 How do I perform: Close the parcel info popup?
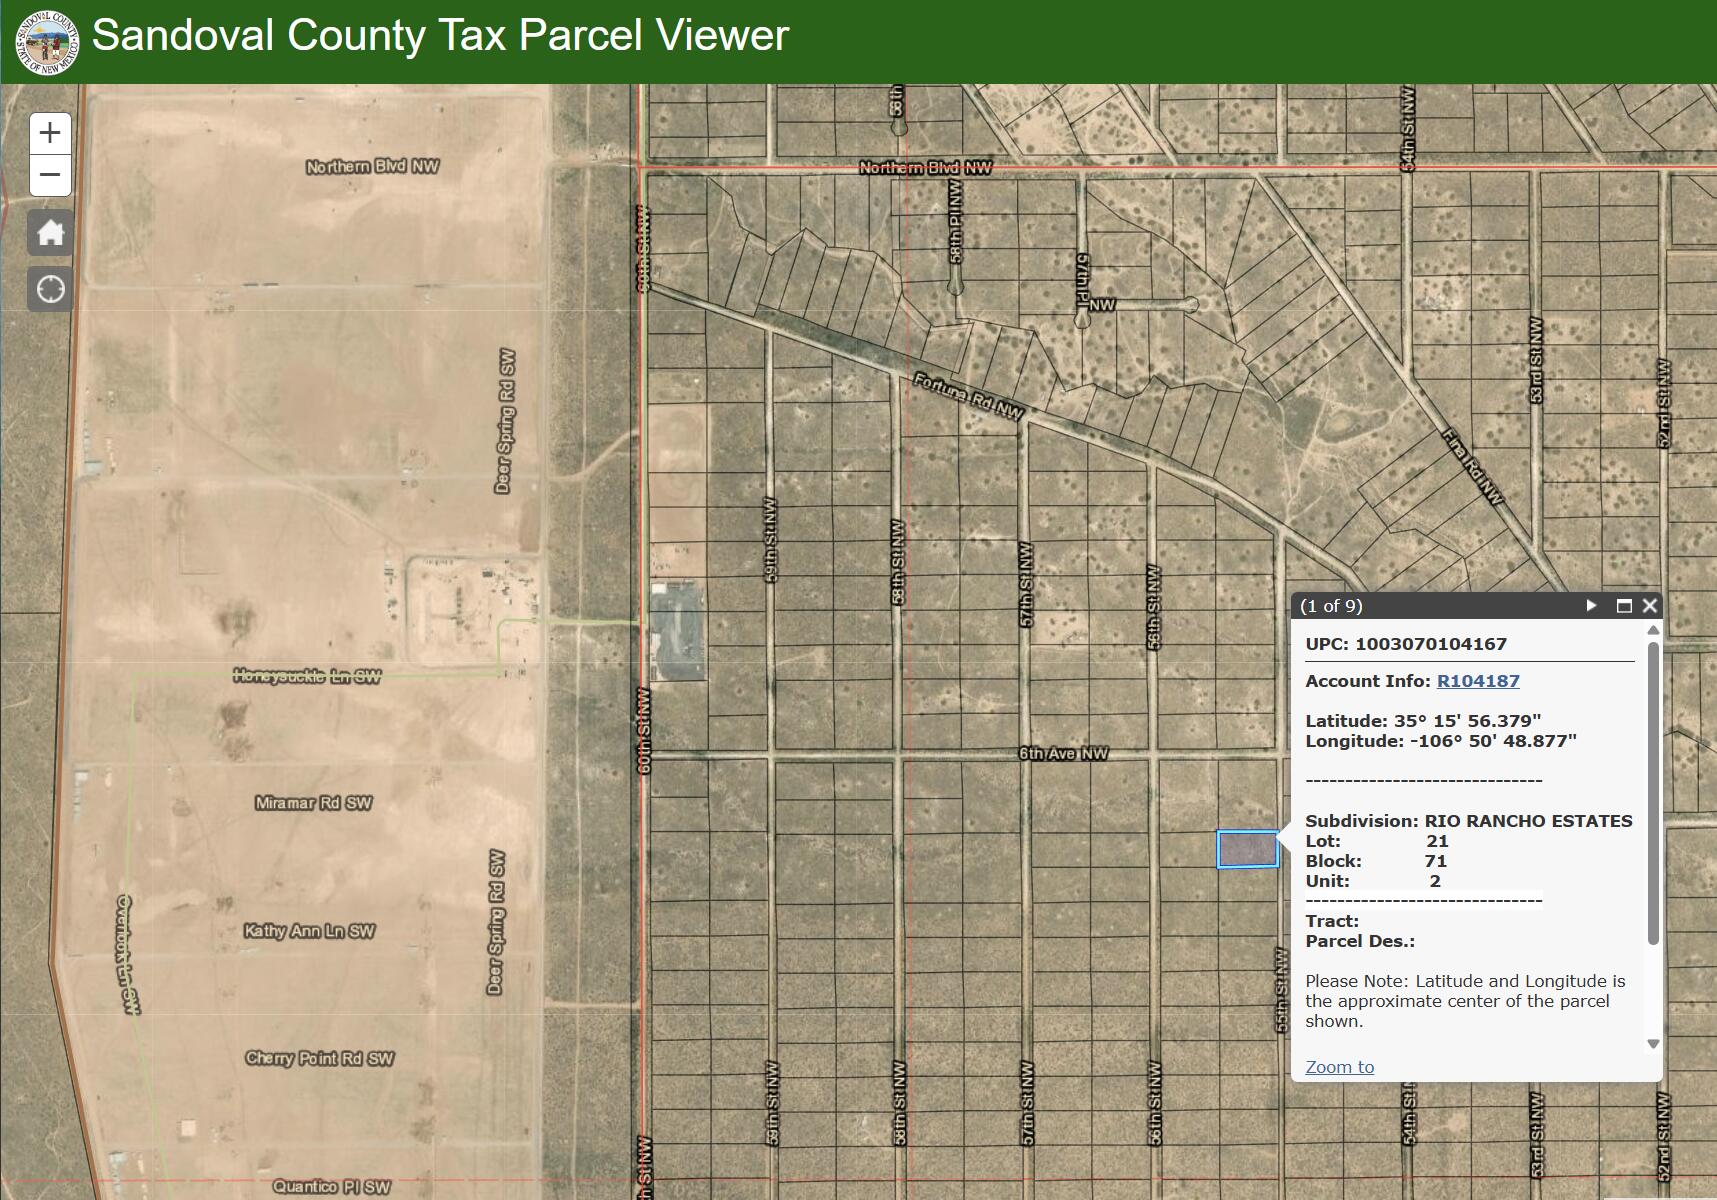tap(1650, 606)
